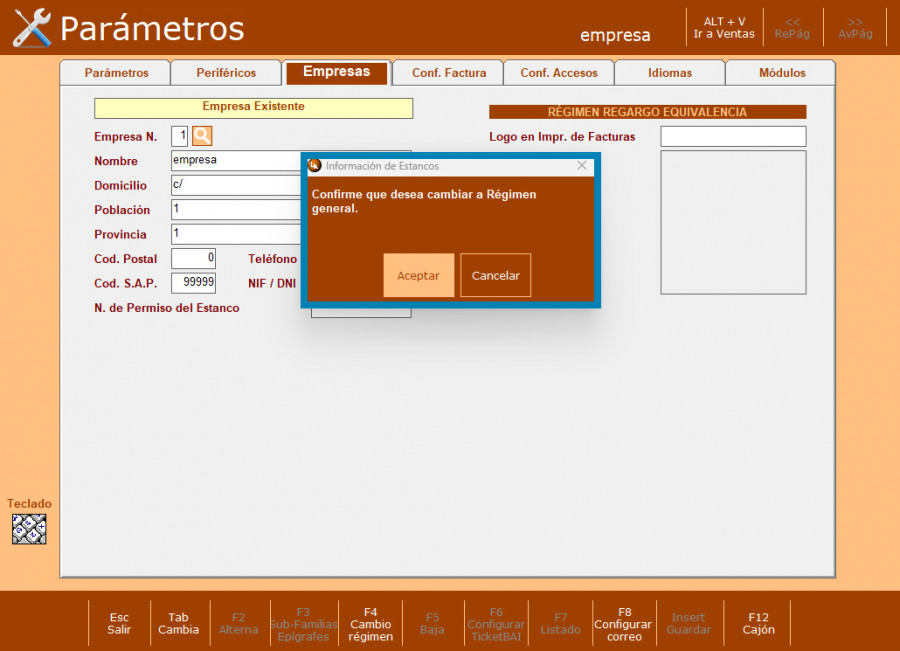Click Cancelar in the confirmation dialog

(495, 275)
